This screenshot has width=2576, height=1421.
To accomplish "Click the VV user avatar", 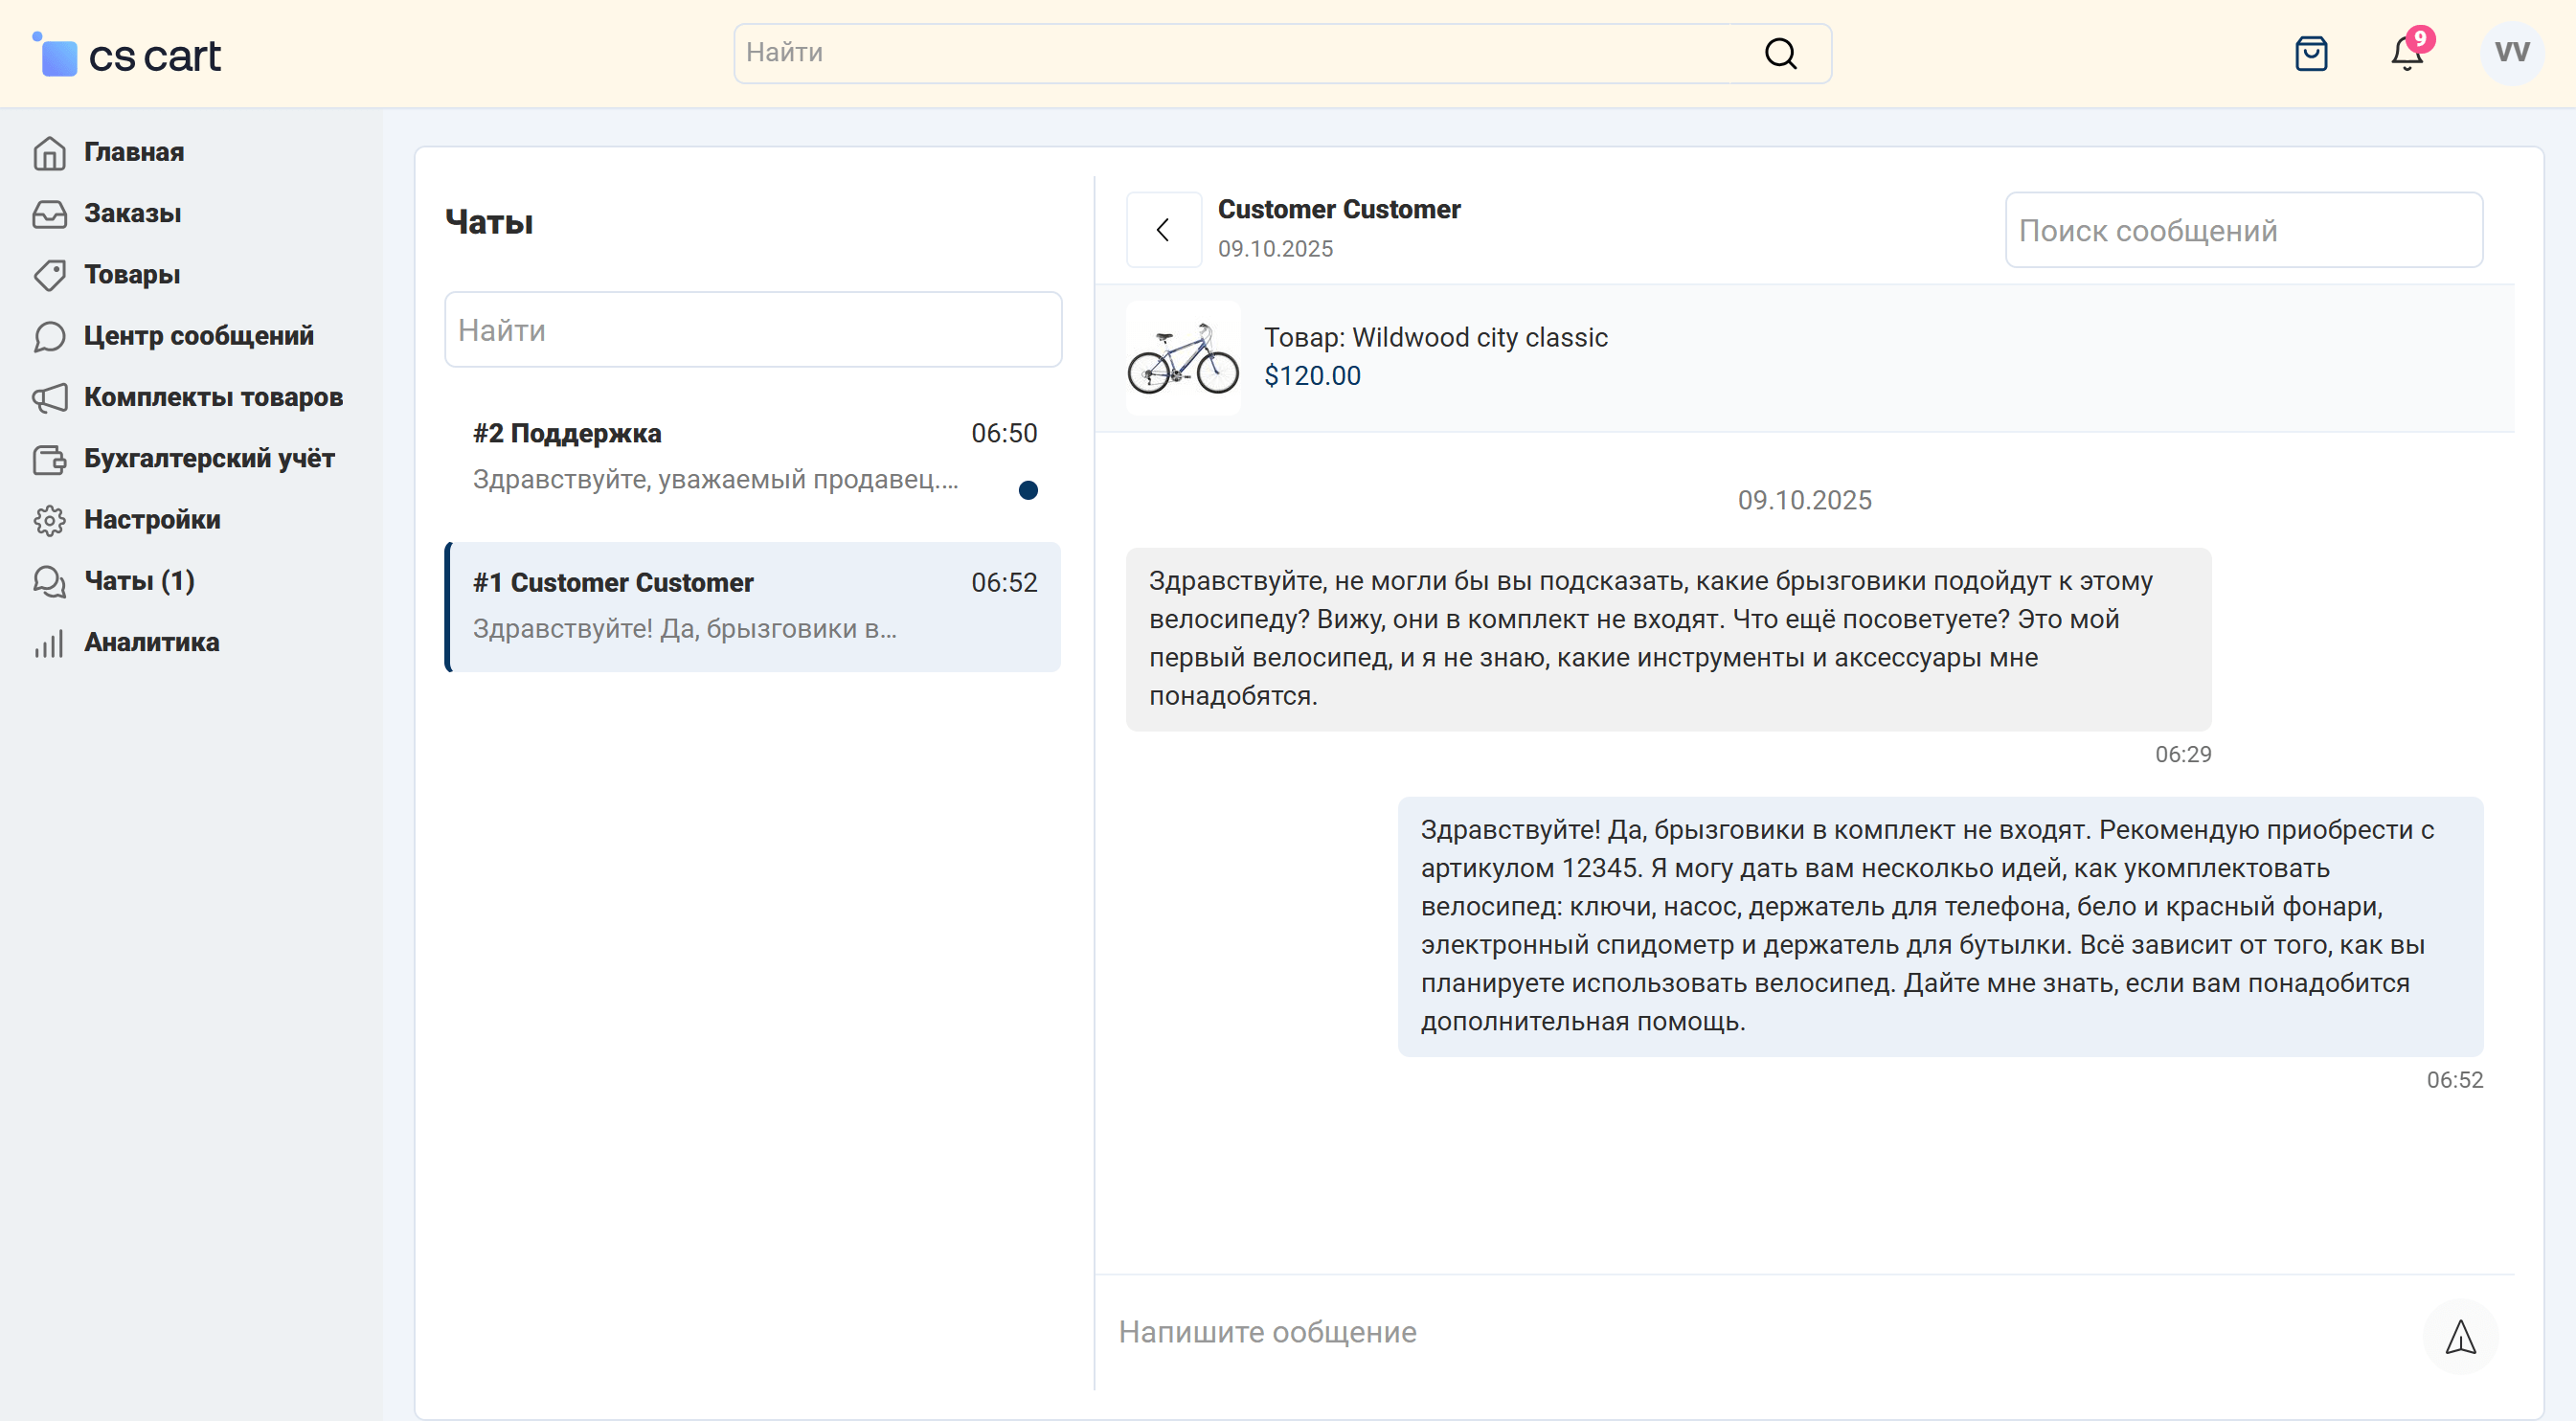I will 2511,53.
